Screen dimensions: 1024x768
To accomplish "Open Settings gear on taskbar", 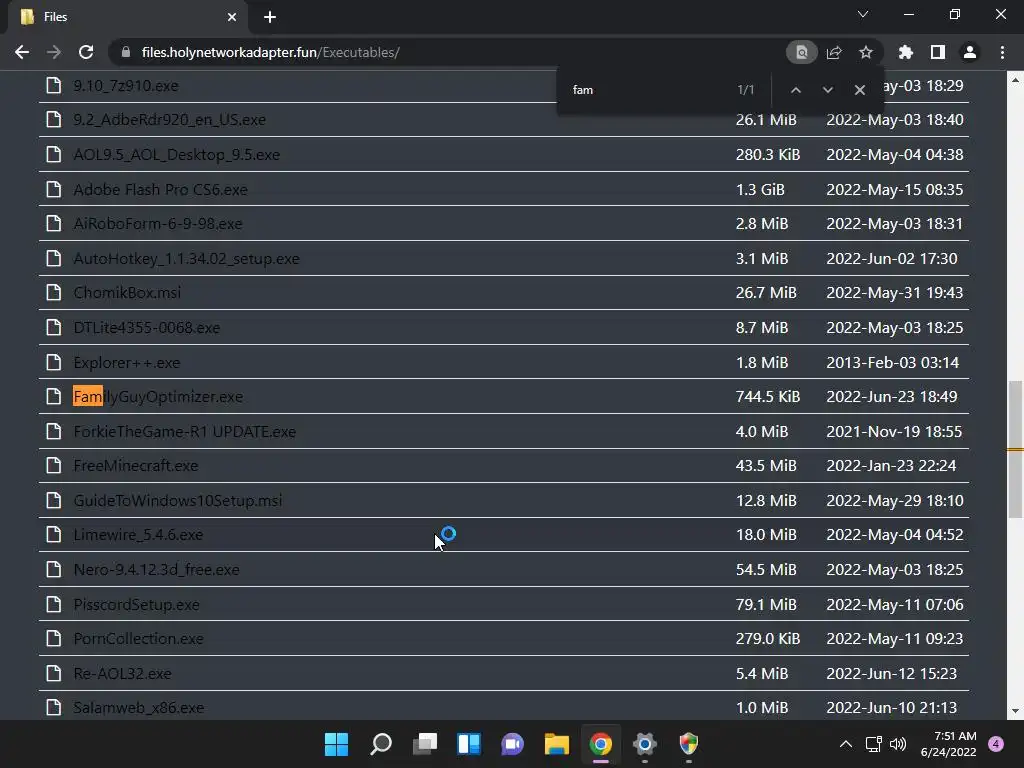I will [645, 744].
